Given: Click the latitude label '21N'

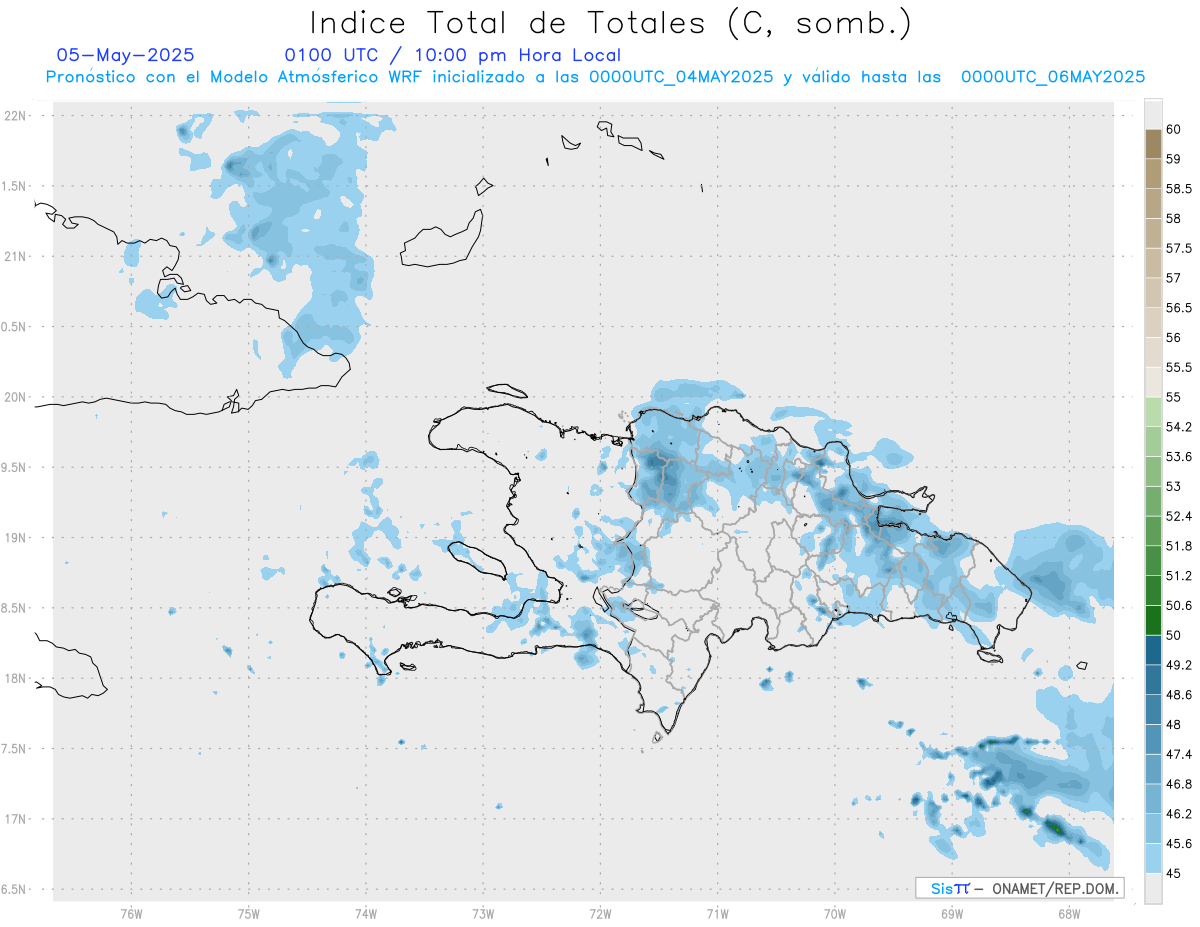Looking at the screenshot, I should (x=16, y=257).
